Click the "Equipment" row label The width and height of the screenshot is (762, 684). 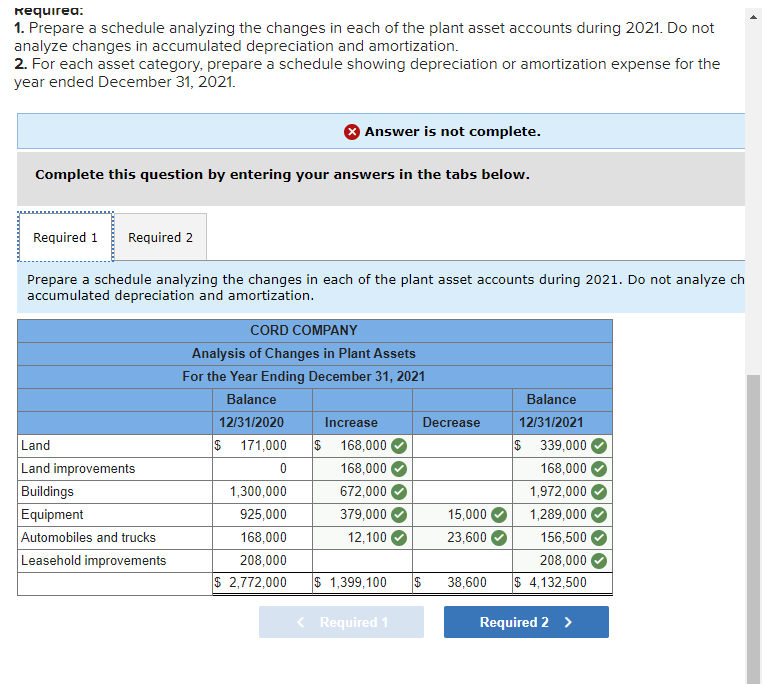click(52, 515)
